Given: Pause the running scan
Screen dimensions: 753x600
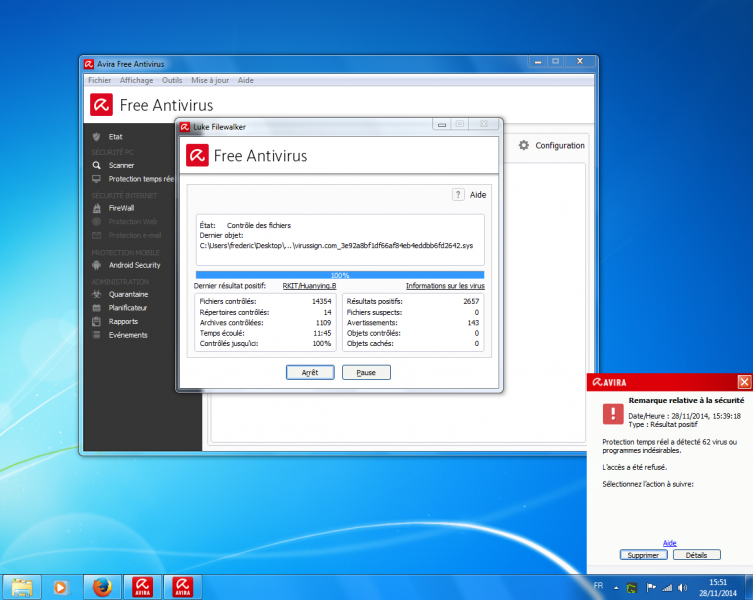Looking at the screenshot, I should point(366,372).
